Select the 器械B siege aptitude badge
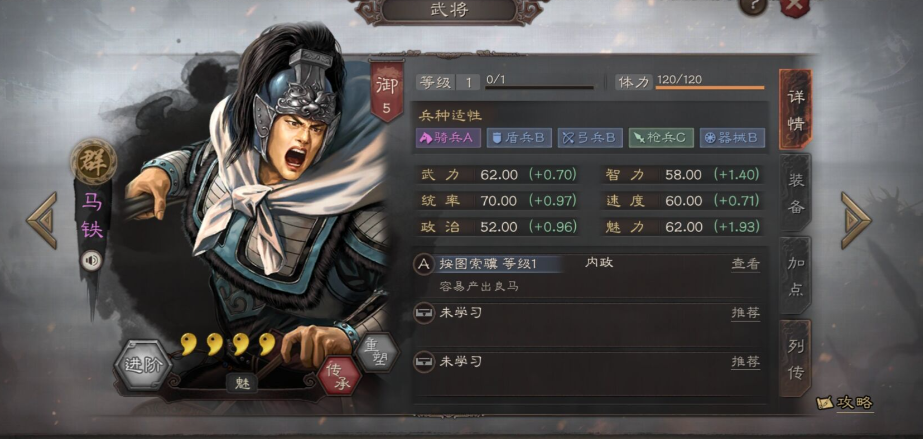Viewport: 923px width, 439px height. coord(732,138)
